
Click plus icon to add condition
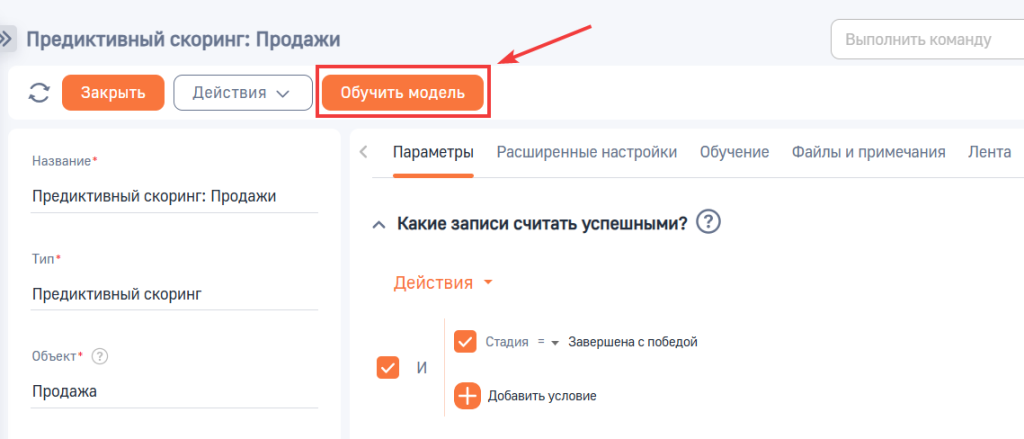coord(467,396)
